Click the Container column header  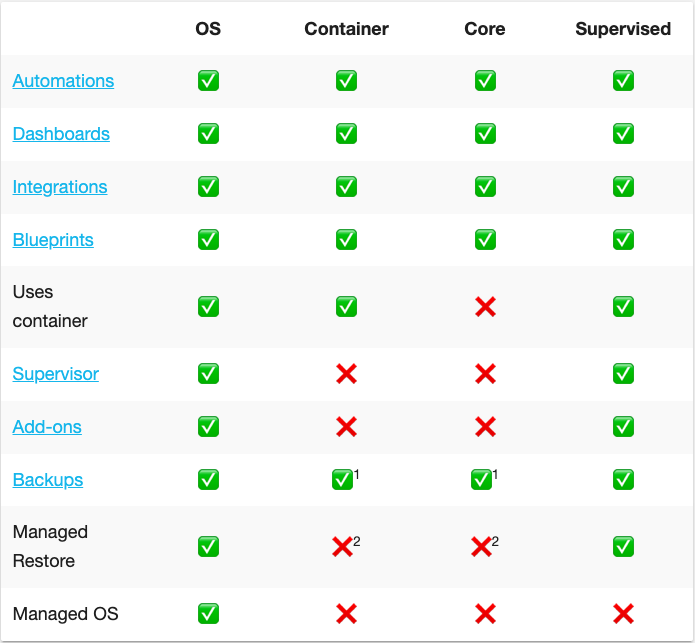click(x=347, y=29)
